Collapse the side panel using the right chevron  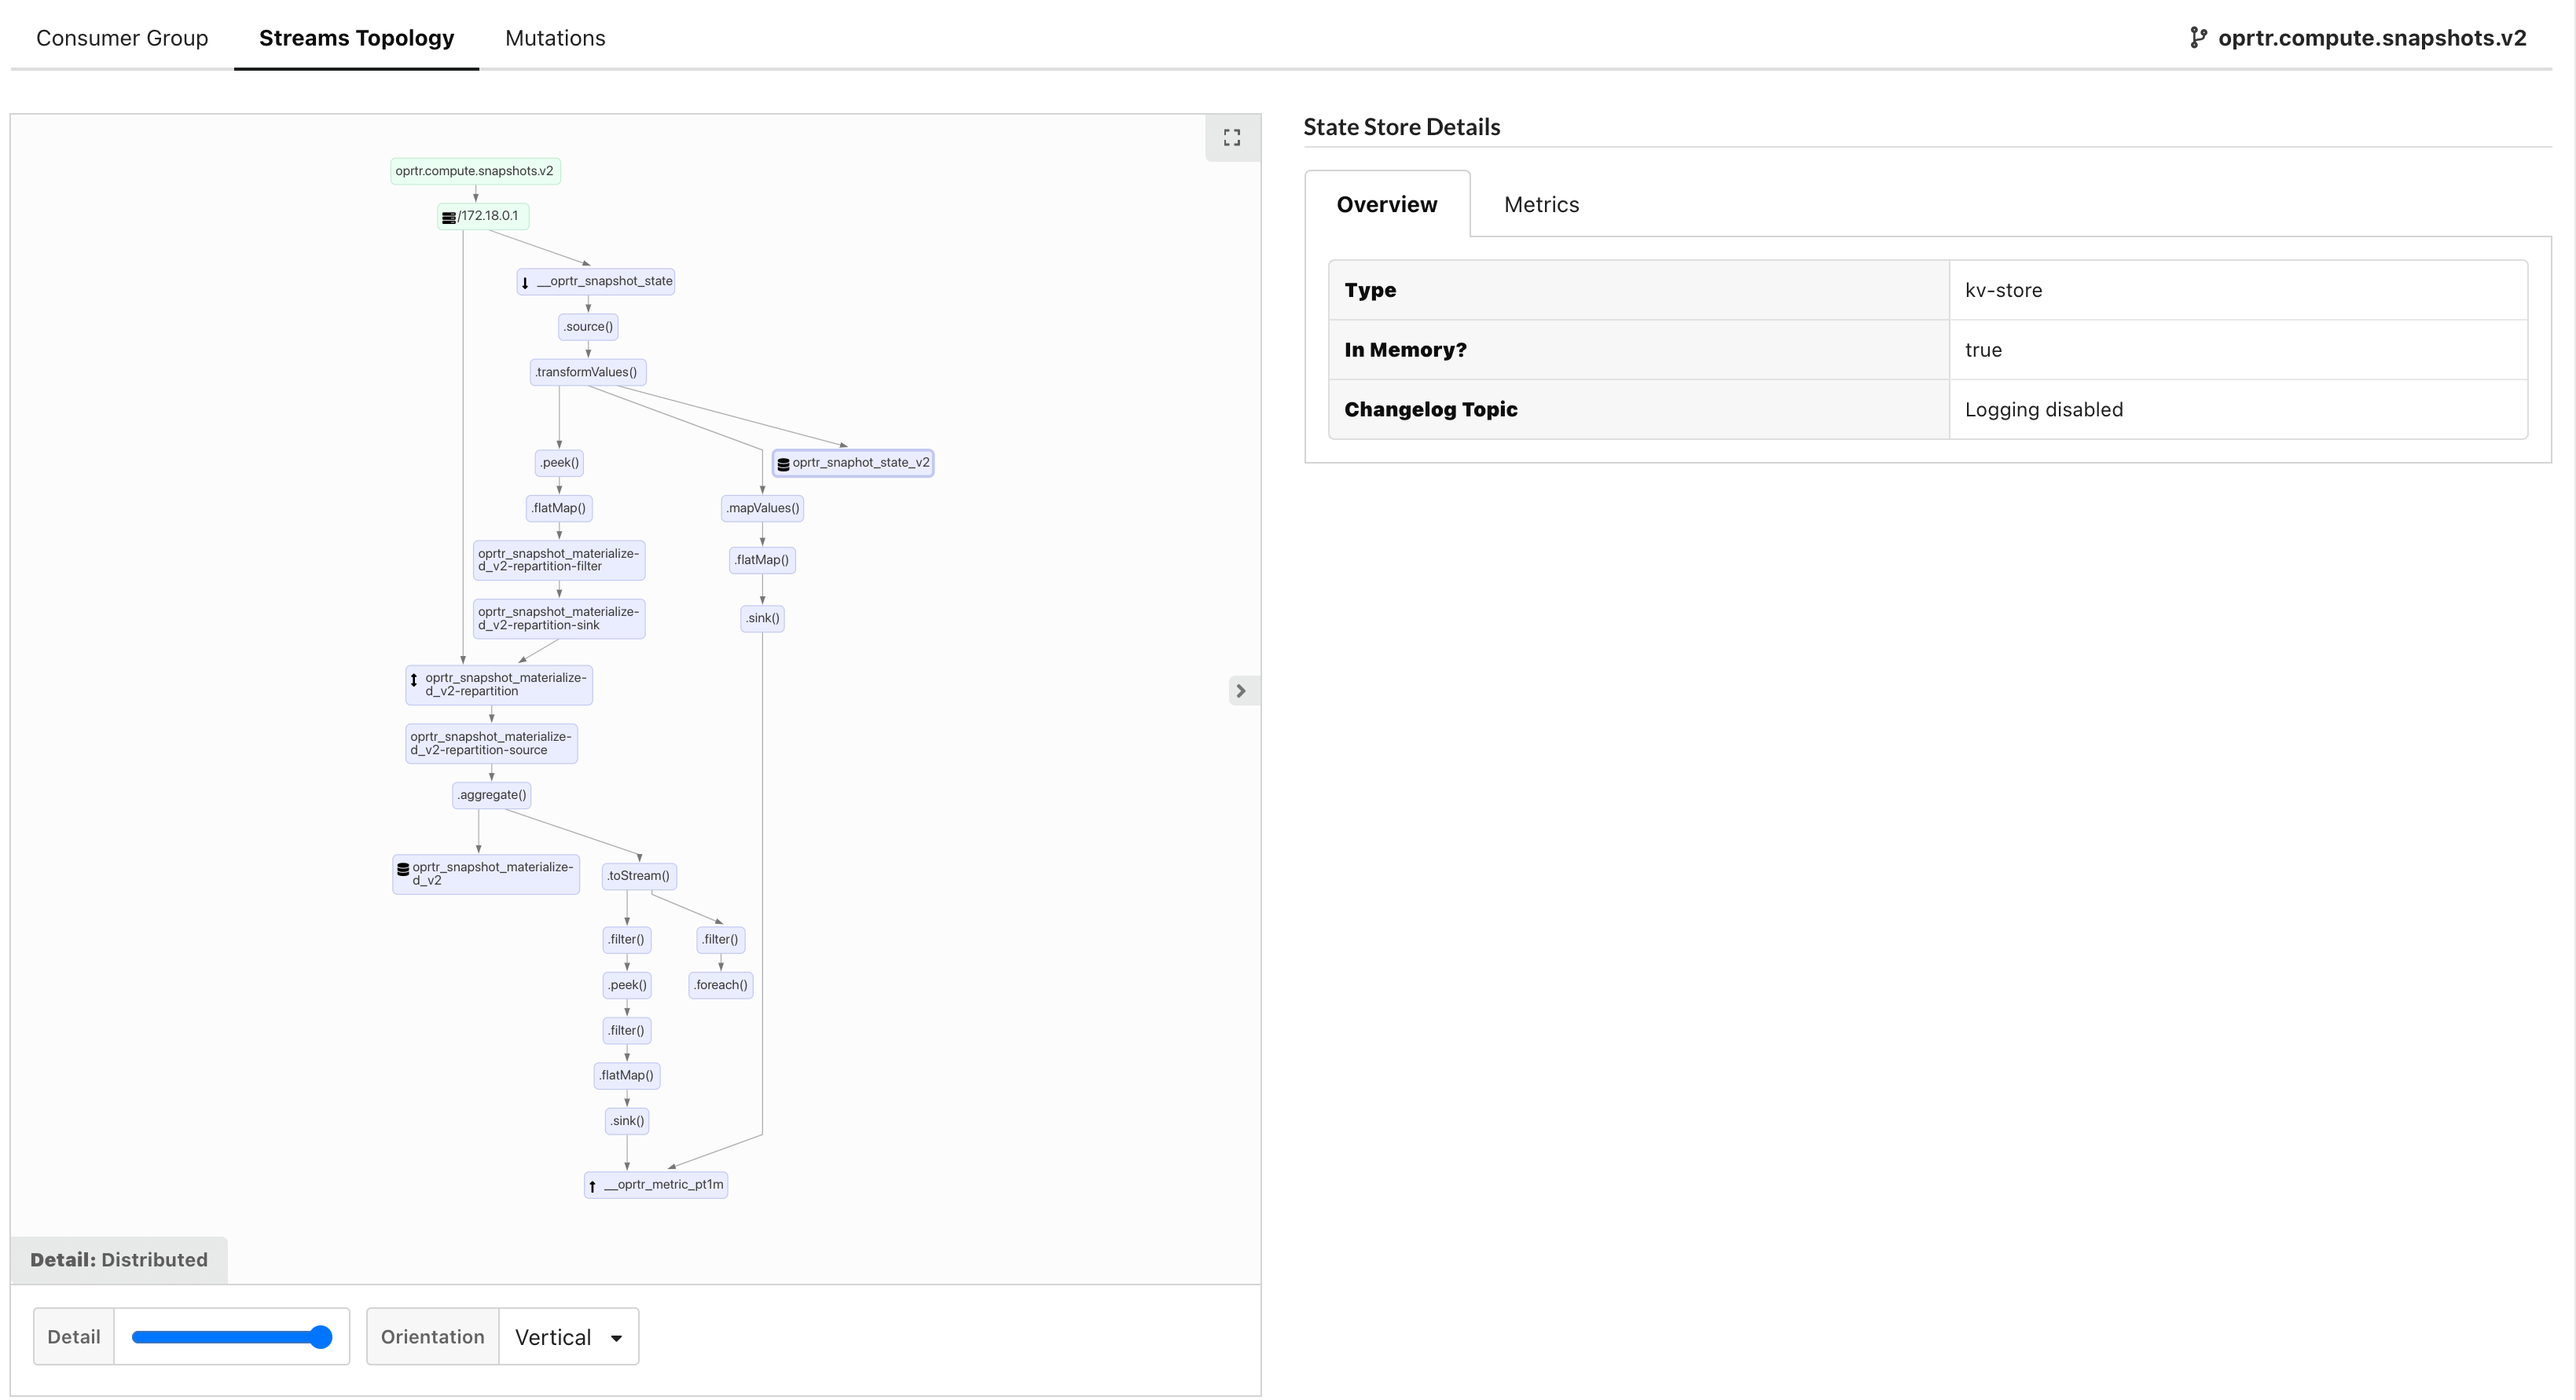(x=1241, y=690)
